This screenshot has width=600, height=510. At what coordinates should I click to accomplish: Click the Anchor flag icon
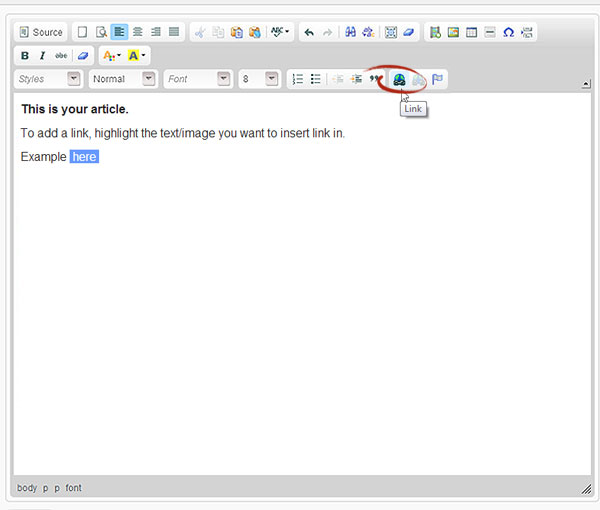pyautogui.click(x=437, y=80)
